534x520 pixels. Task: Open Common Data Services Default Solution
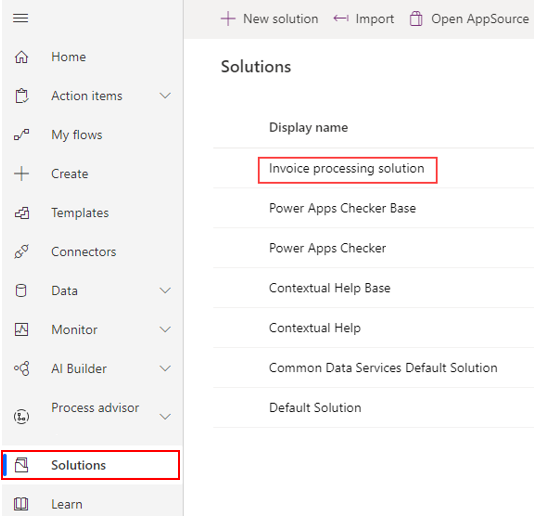pyautogui.click(x=383, y=368)
